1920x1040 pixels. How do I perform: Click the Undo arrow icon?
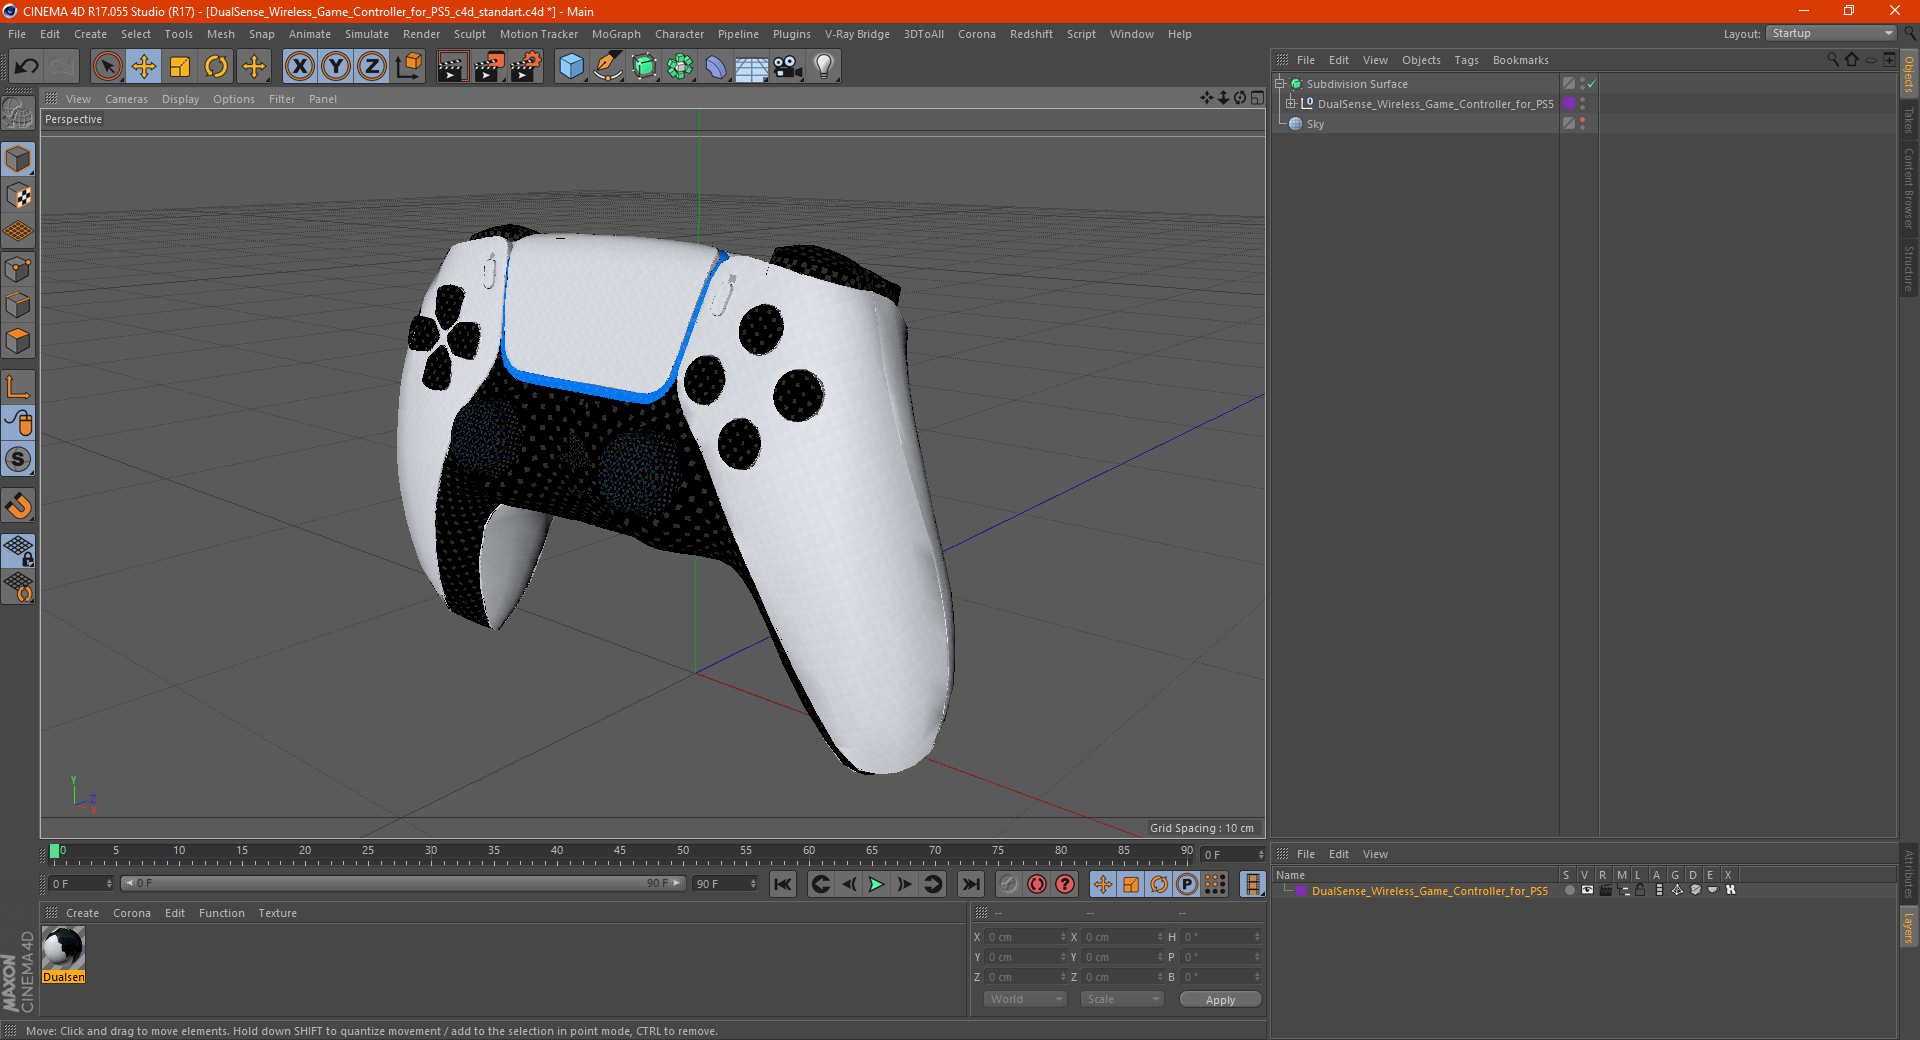pos(26,67)
